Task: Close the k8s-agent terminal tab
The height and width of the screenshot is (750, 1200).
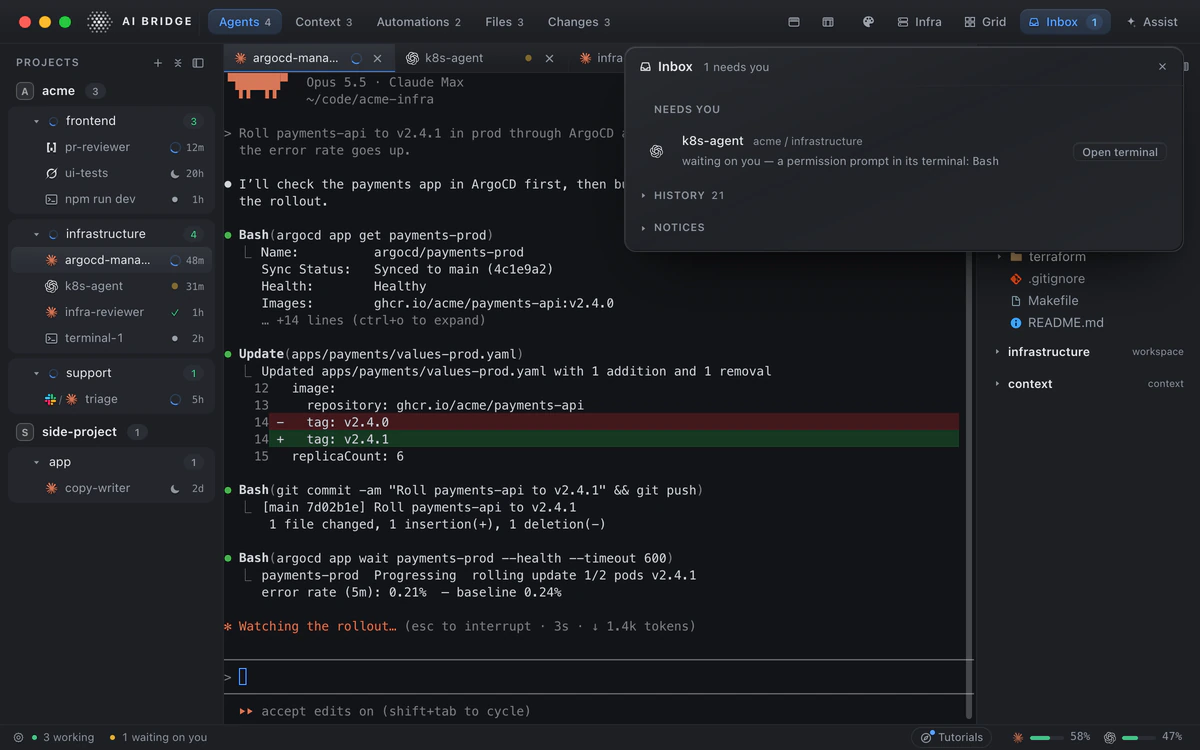Action: 549,59
